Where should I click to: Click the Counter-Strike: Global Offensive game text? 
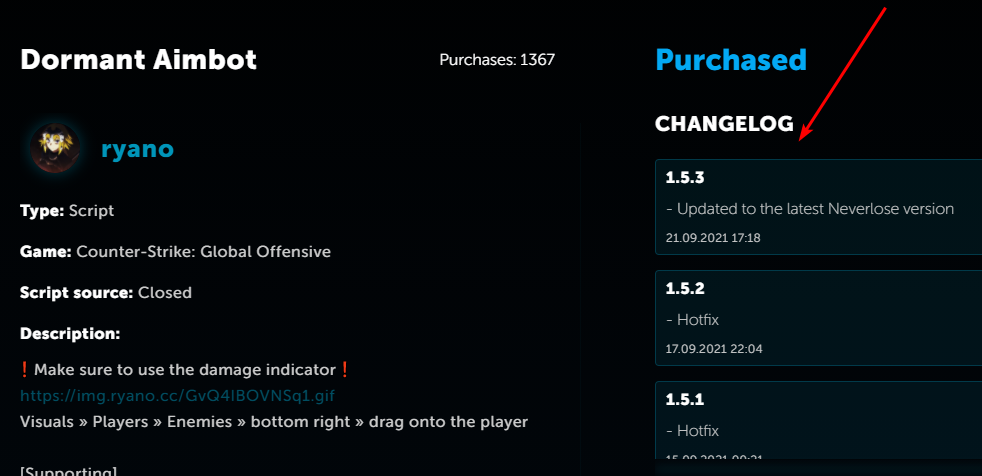203,252
